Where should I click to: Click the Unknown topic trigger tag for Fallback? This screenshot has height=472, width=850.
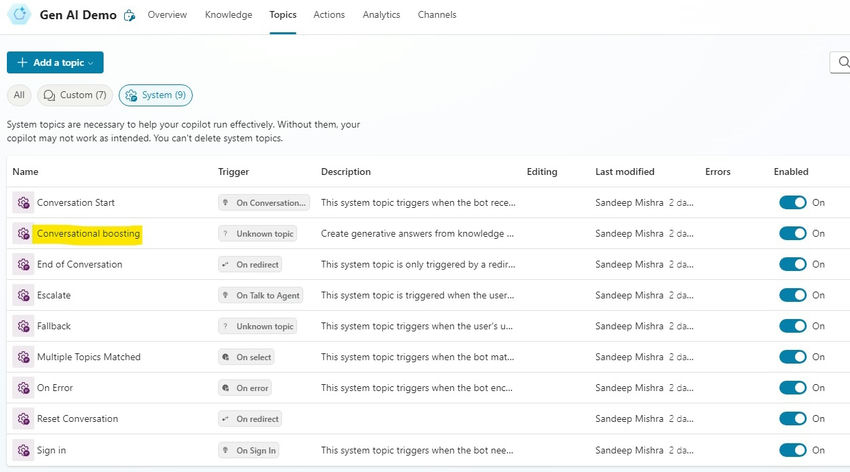click(x=258, y=326)
